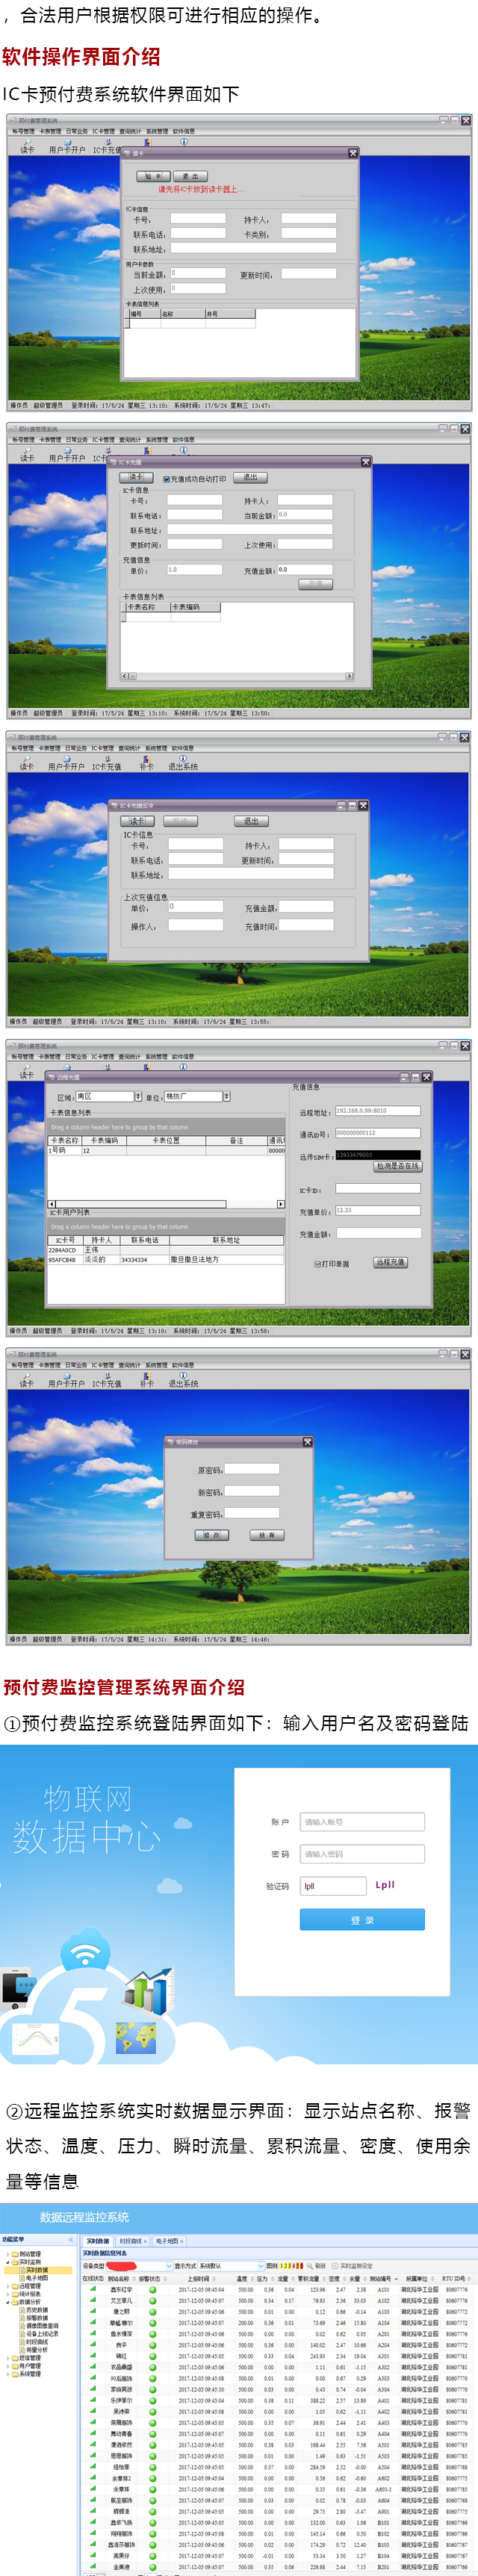Close the 读卡 dialog with its X

[352, 153]
